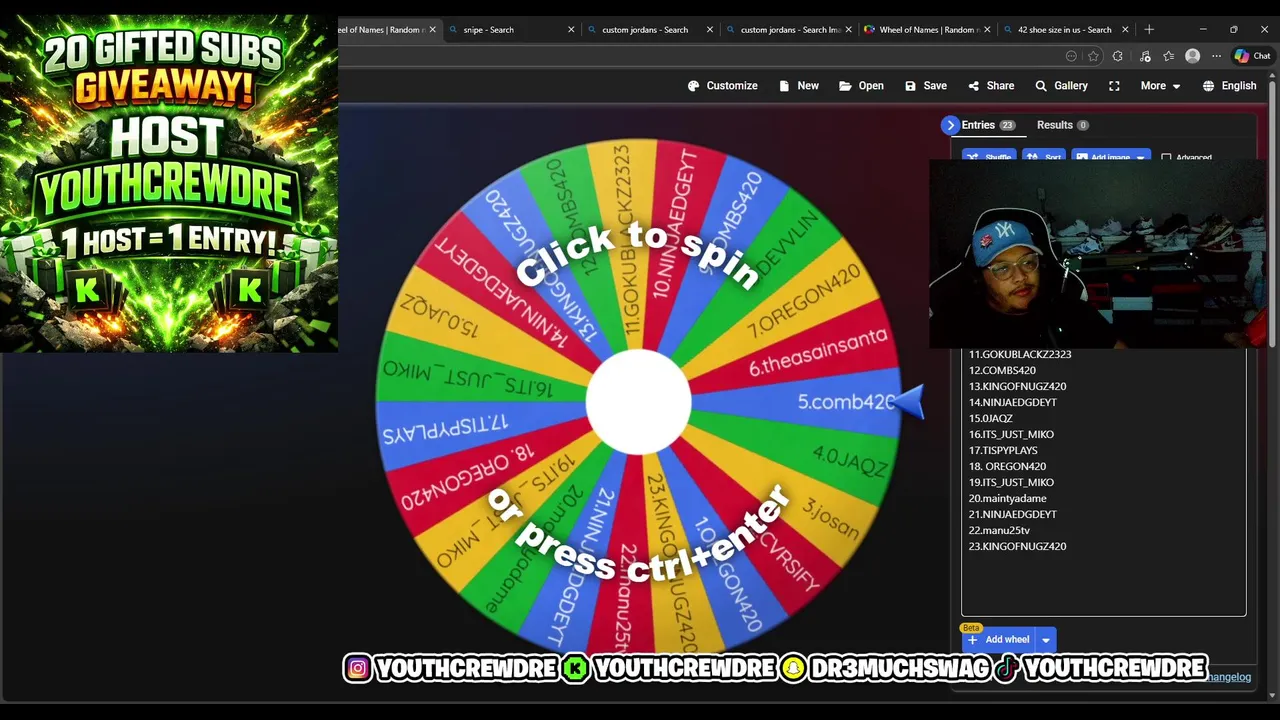Enable the Advanced checkbox
1280x720 pixels.
[1166, 157]
